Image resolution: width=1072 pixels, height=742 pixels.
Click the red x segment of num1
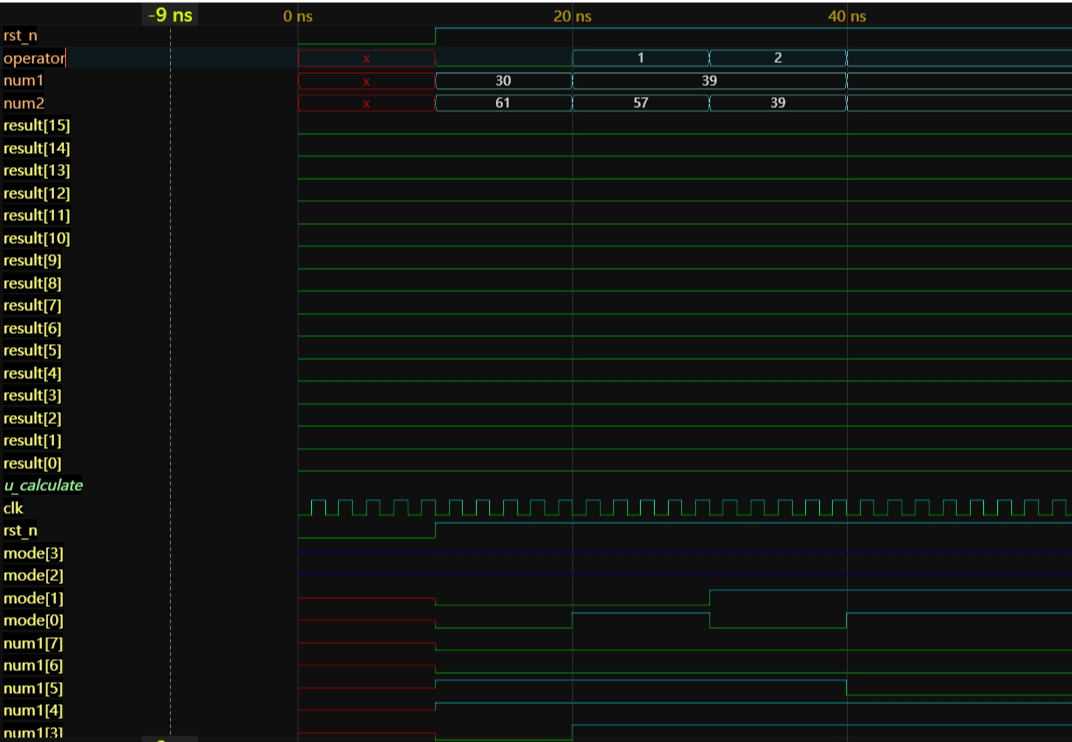[x=366, y=81]
